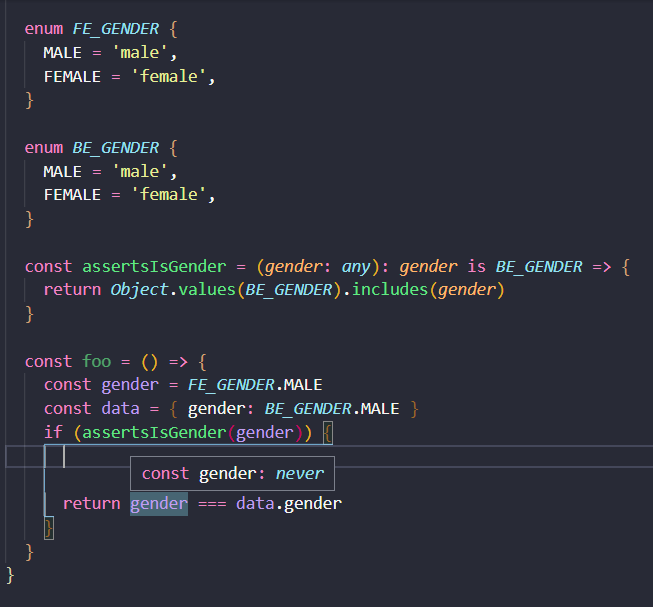Click BE_GENDER in the const data line
Screen dimensions: 653x607
tap(308, 409)
